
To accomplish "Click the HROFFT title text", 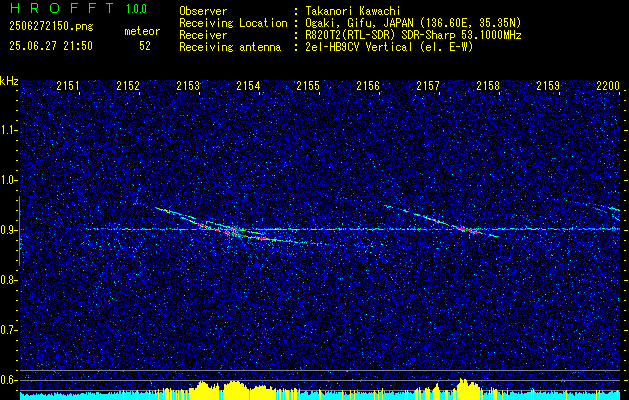I will point(62,8).
